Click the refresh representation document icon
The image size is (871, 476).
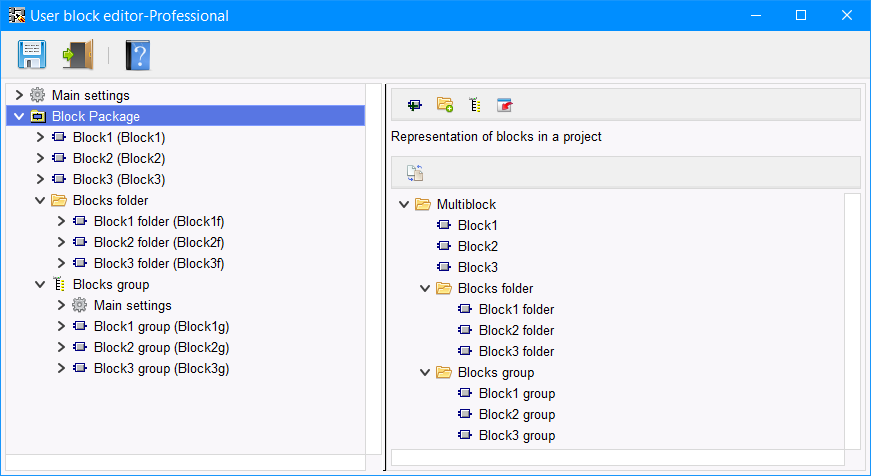pyautogui.click(x=415, y=173)
